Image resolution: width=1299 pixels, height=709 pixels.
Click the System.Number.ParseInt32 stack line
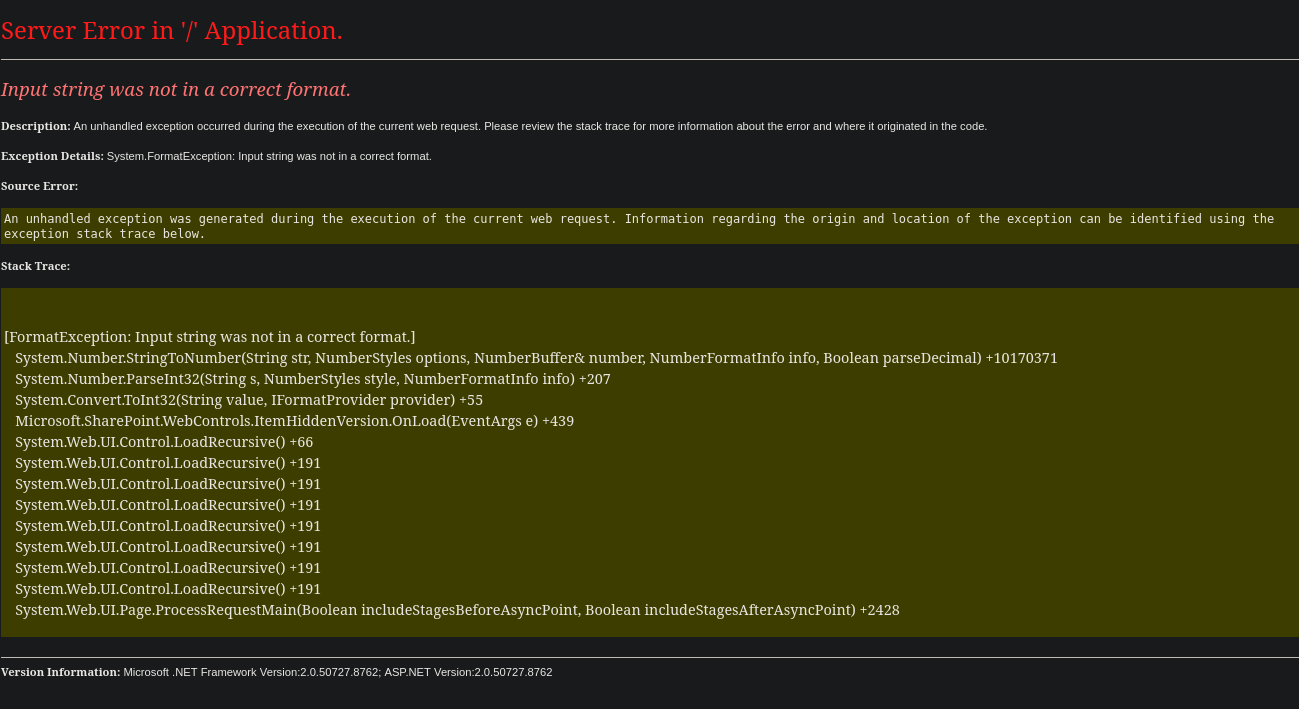313,379
